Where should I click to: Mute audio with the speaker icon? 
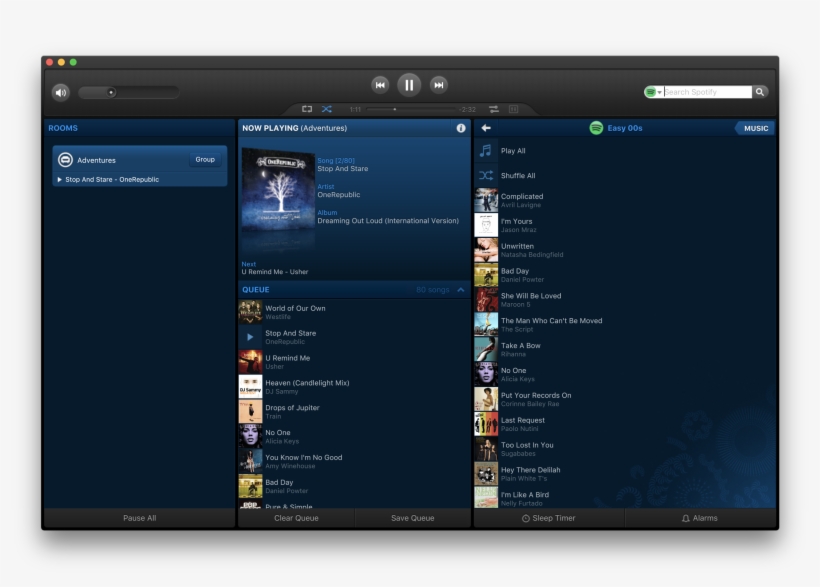tap(61, 91)
